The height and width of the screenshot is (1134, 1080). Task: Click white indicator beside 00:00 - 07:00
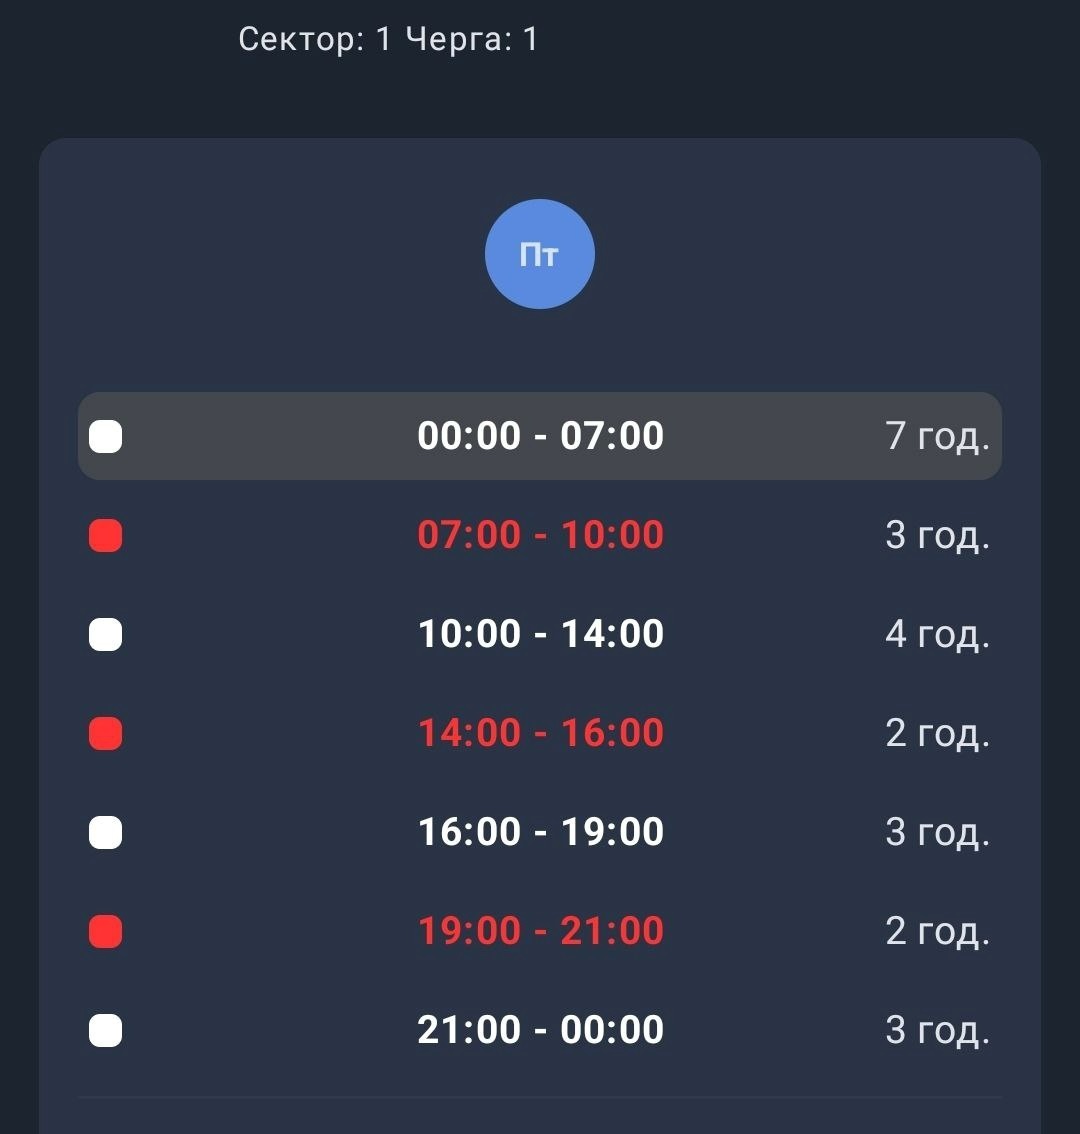coord(106,437)
